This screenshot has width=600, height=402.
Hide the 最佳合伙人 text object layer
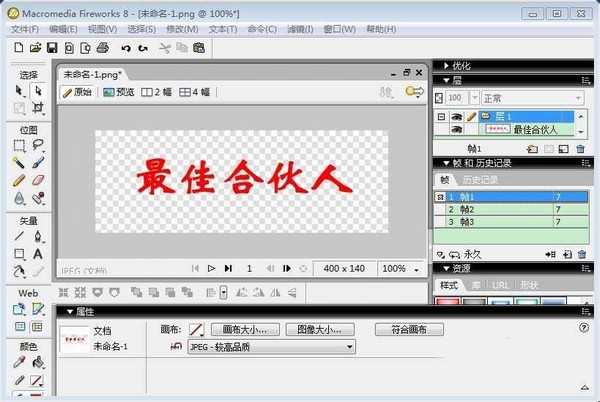pyautogui.click(x=455, y=130)
